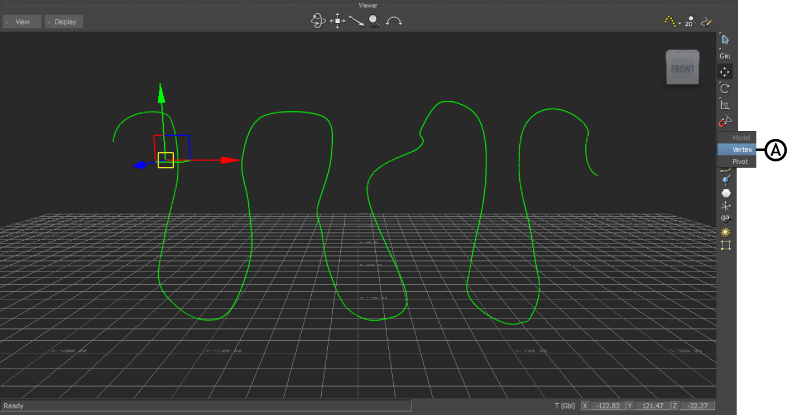Click the FRONT view cube
787x415 pixels.
[682, 67]
